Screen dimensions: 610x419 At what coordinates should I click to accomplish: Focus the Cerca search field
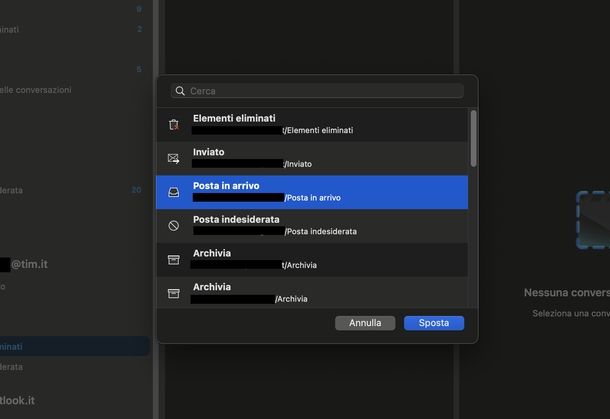(322, 91)
